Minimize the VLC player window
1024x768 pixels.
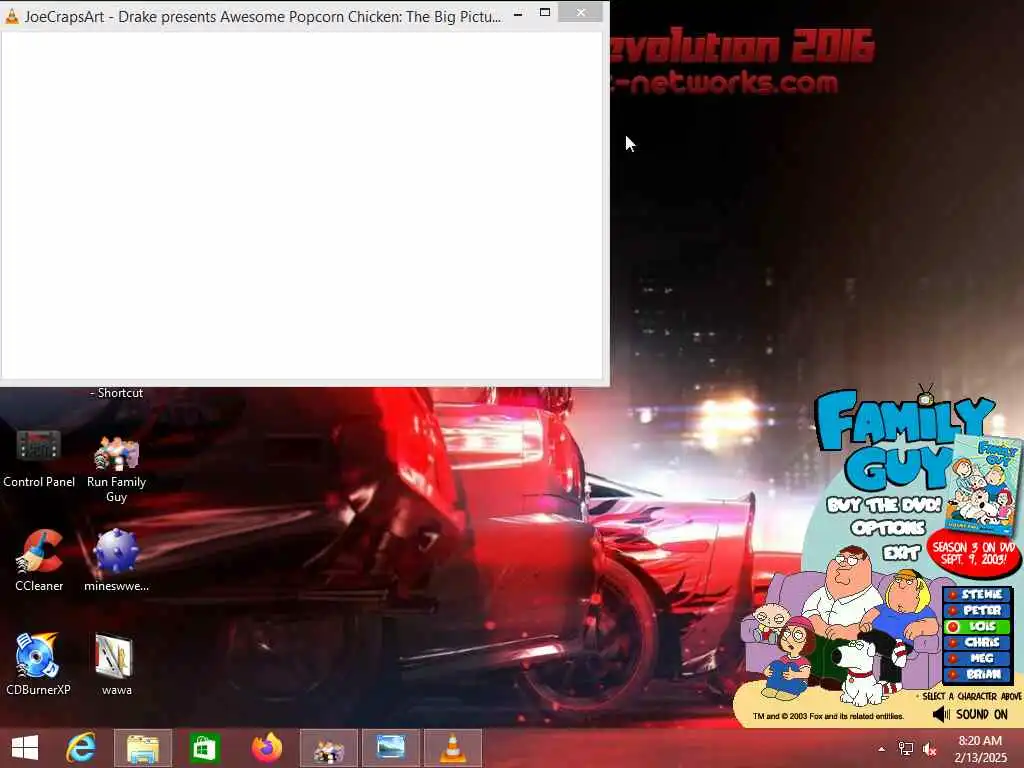click(518, 14)
